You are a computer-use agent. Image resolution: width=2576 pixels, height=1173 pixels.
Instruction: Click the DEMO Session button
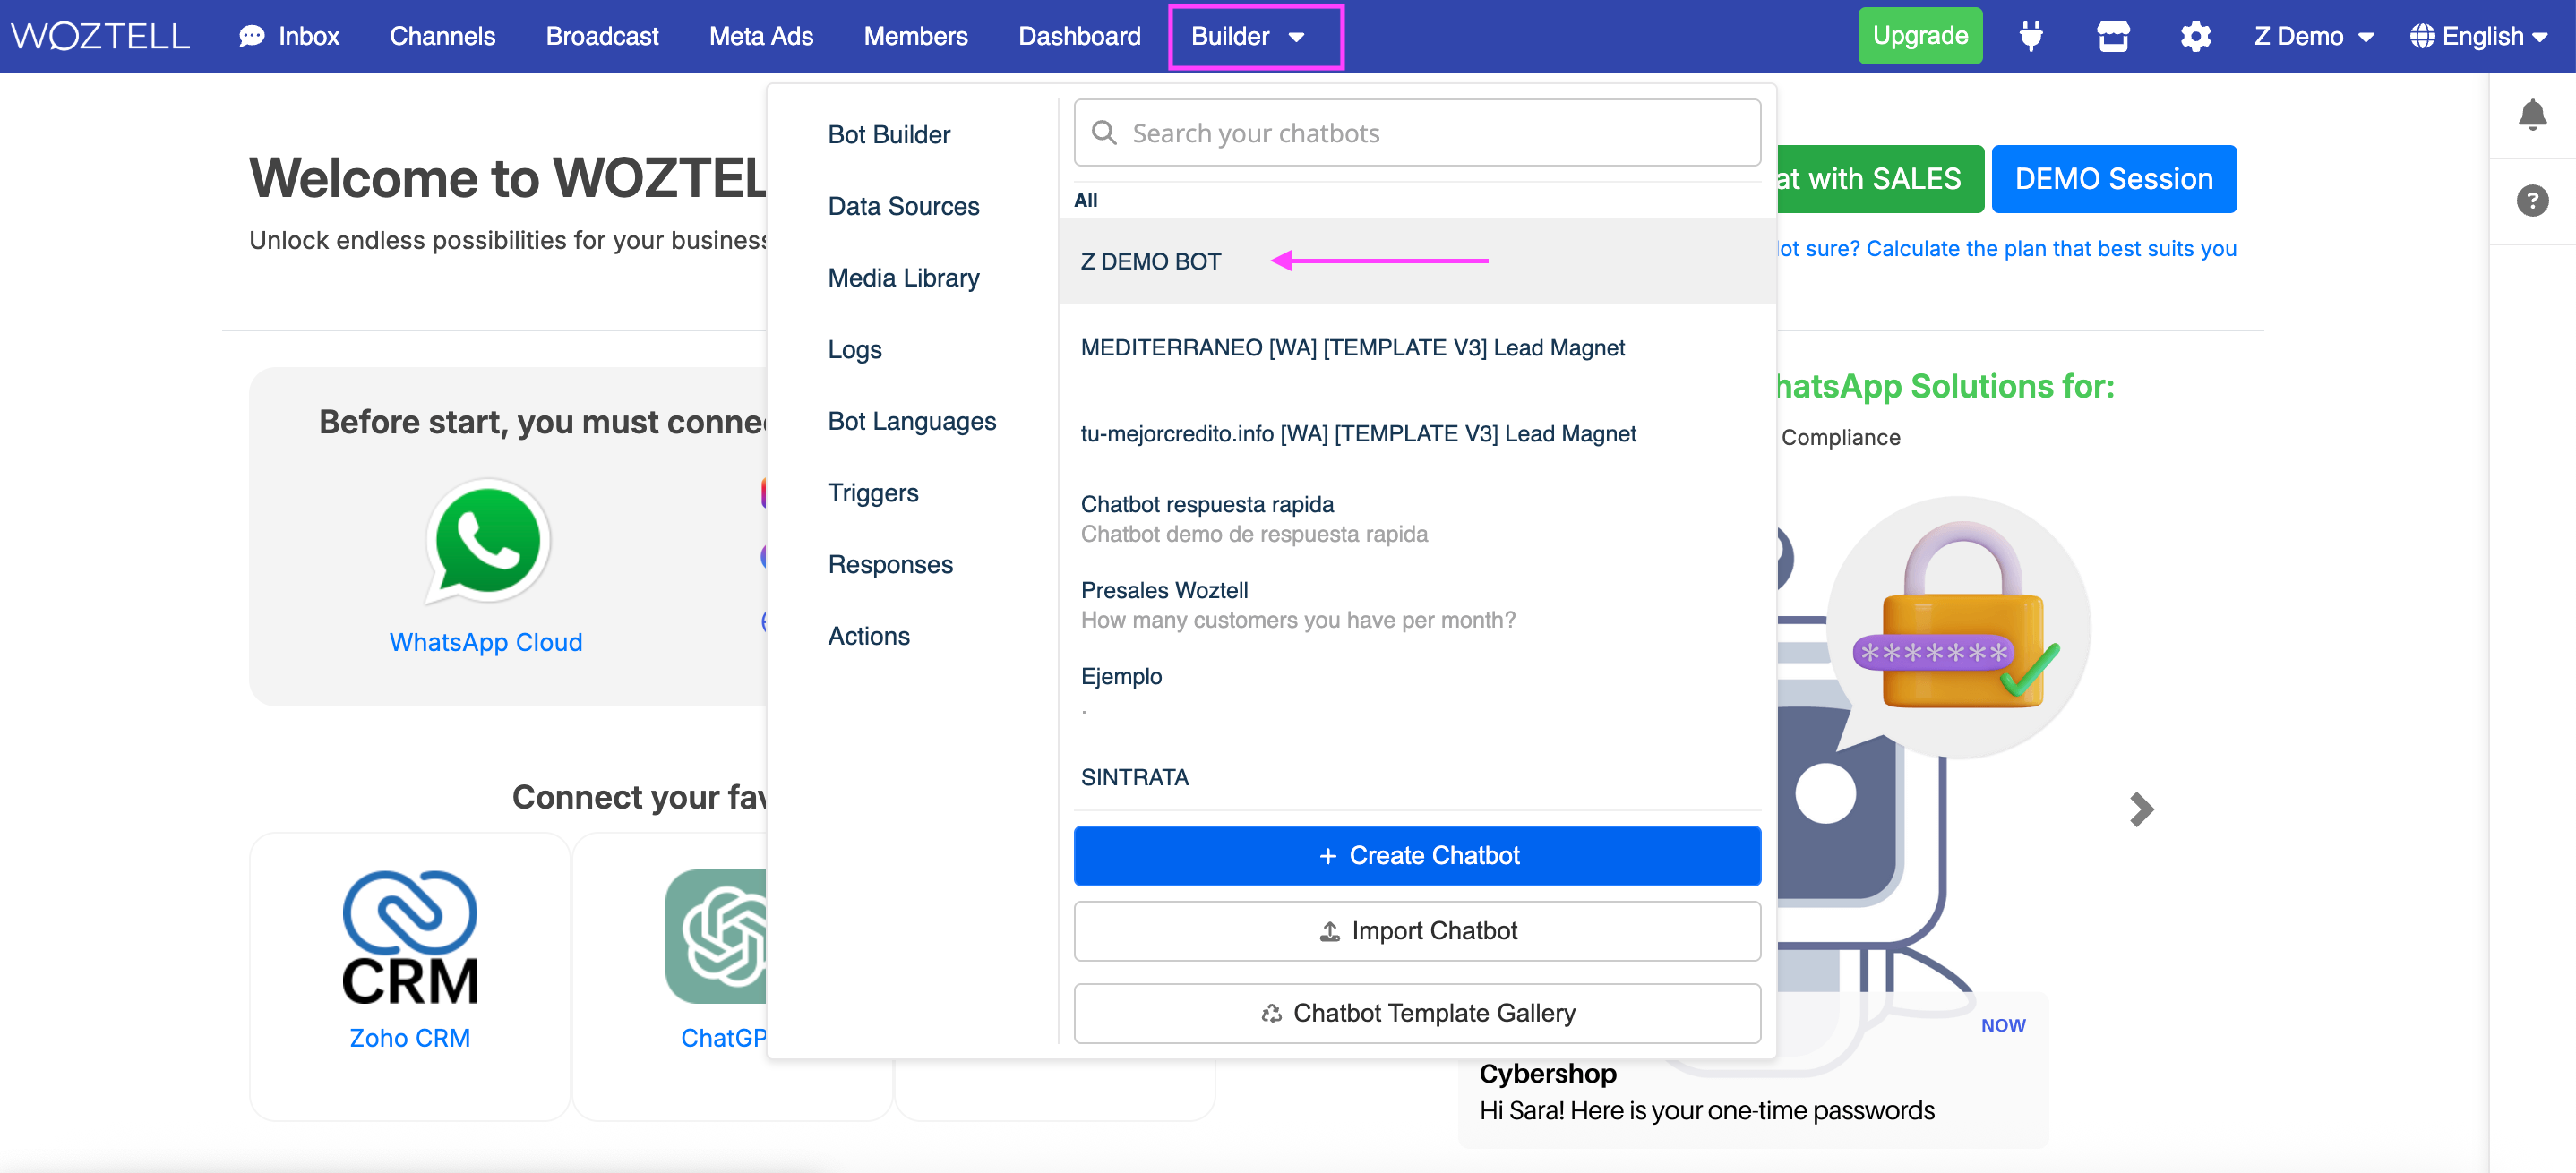pyautogui.click(x=2113, y=179)
